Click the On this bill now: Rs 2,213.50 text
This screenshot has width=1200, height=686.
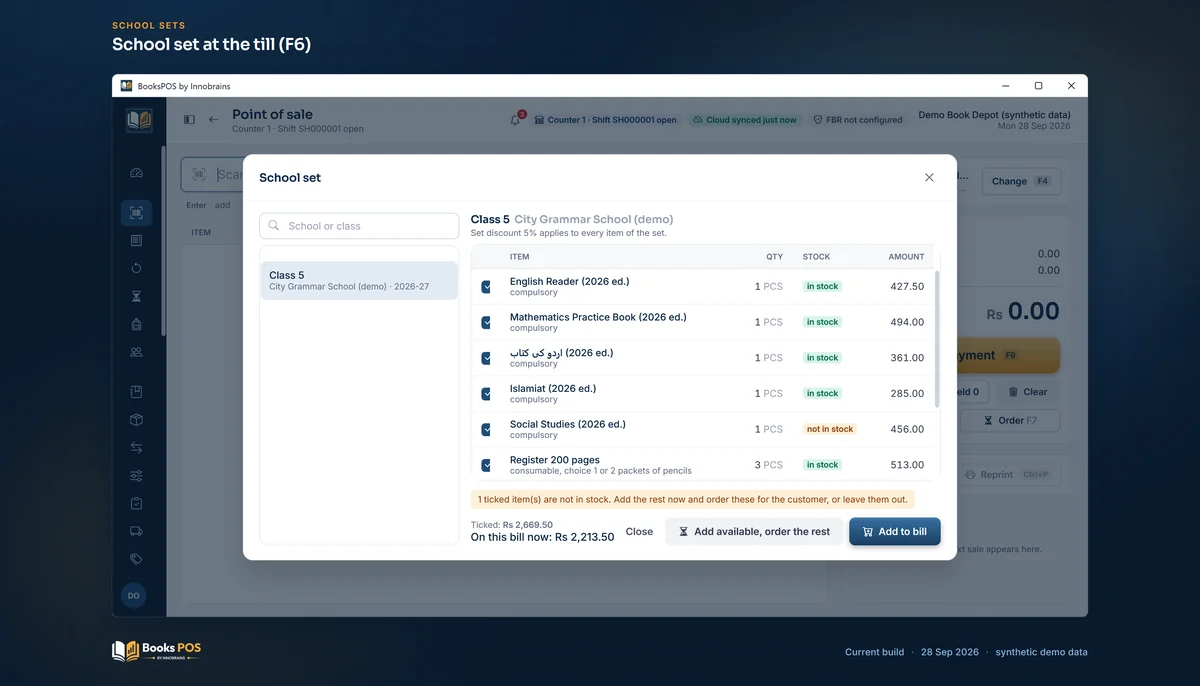[x=543, y=537]
